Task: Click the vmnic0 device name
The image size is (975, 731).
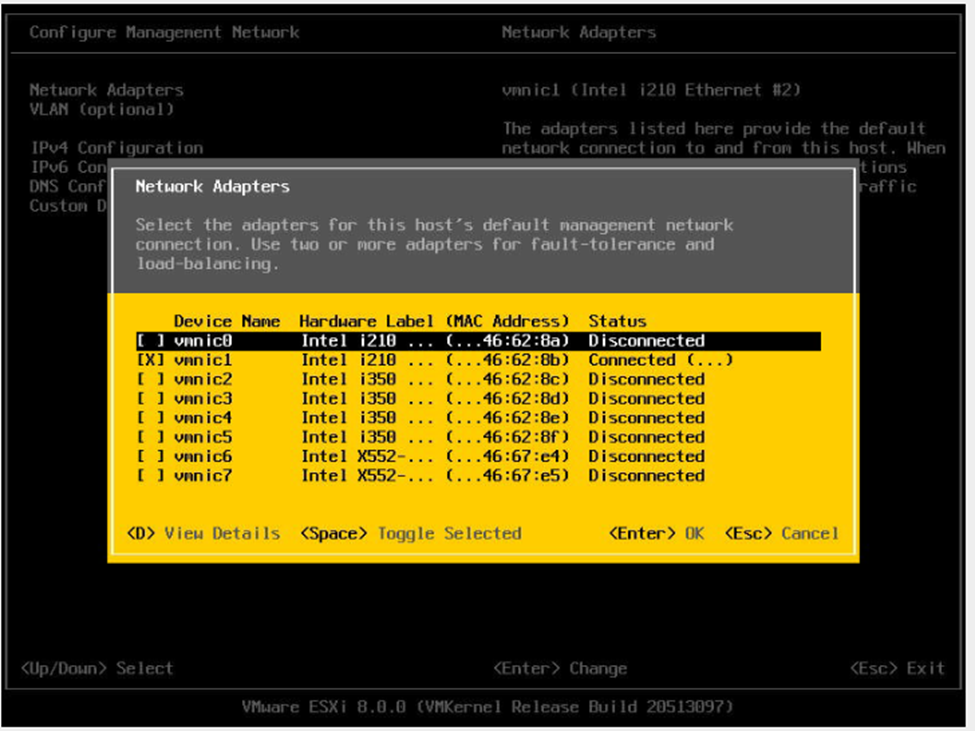Action: tap(203, 341)
